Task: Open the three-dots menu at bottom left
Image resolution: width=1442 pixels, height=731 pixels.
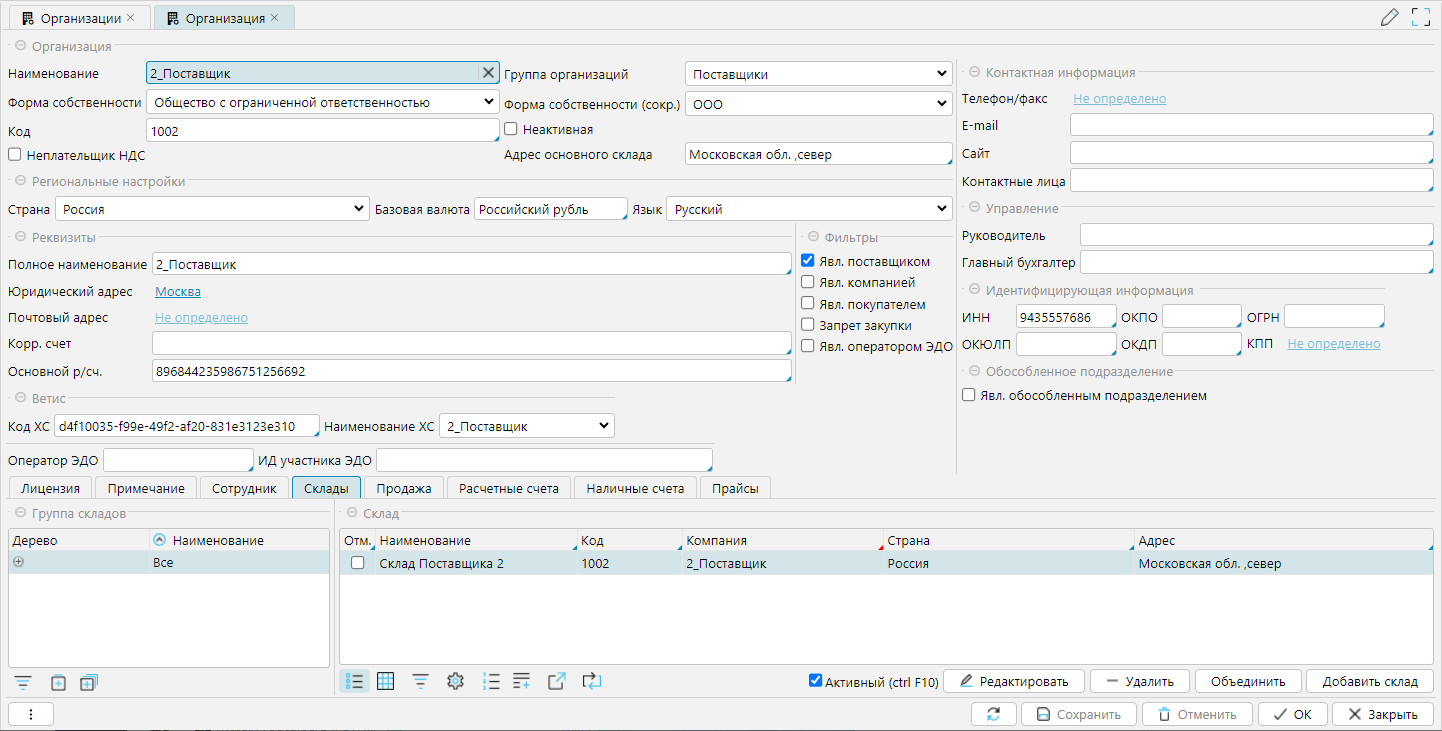Action: [x=31, y=714]
